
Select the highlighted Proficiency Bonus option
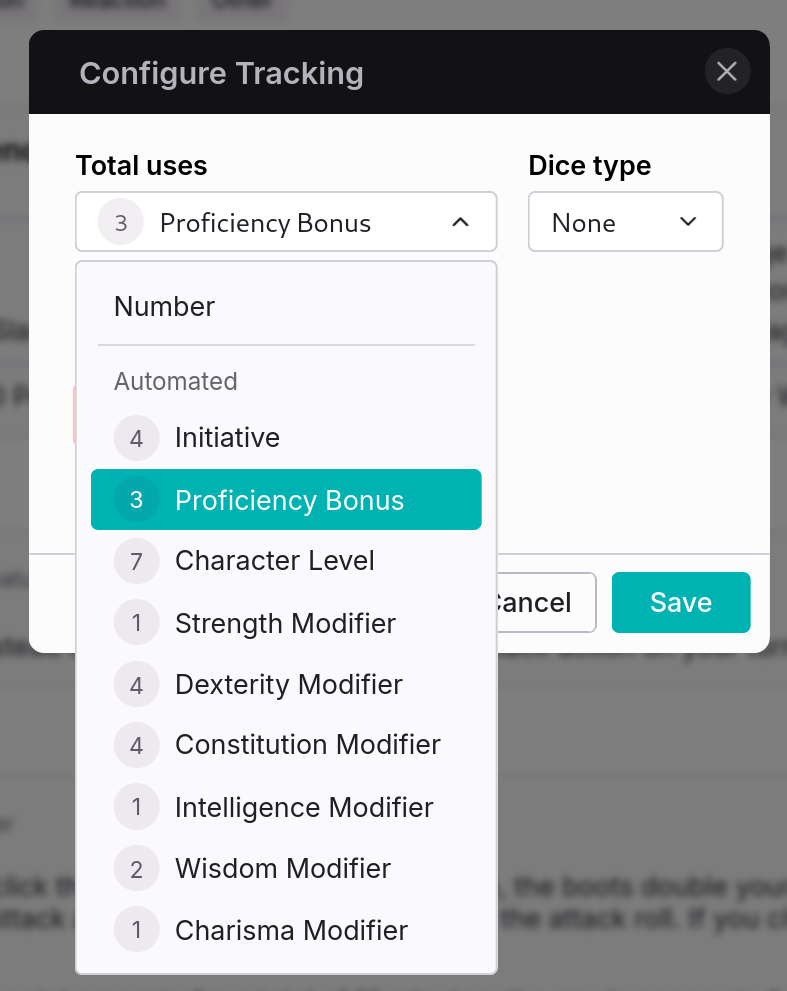289,500
